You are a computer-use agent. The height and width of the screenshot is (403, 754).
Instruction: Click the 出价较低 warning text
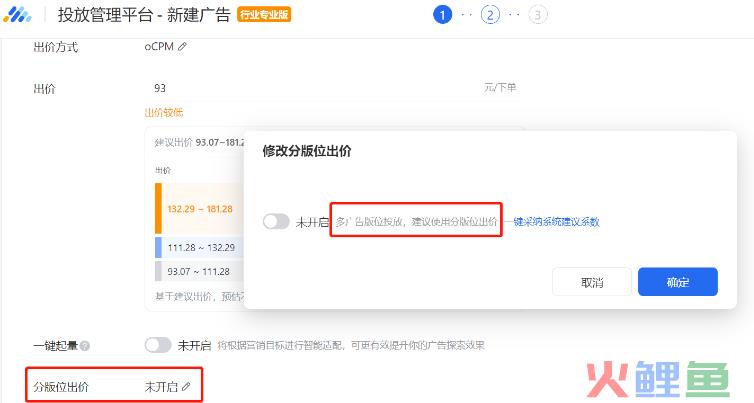point(164,113)
